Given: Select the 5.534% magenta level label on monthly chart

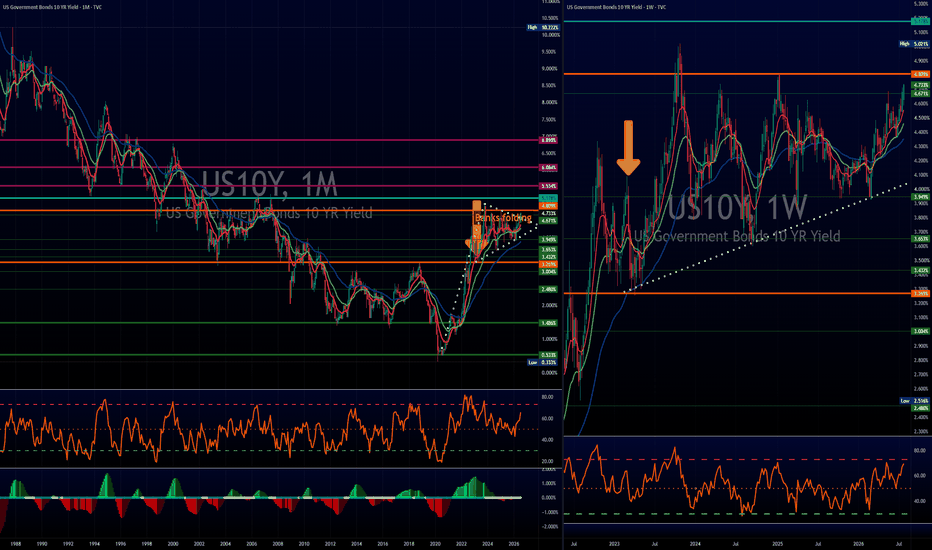Looking at the screenshot, I should point(548,186).
